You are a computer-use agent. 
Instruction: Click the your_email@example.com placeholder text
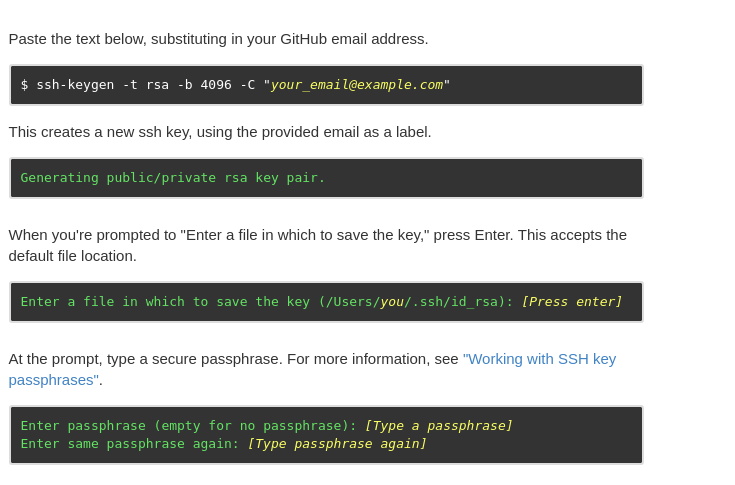click(357, 85)
